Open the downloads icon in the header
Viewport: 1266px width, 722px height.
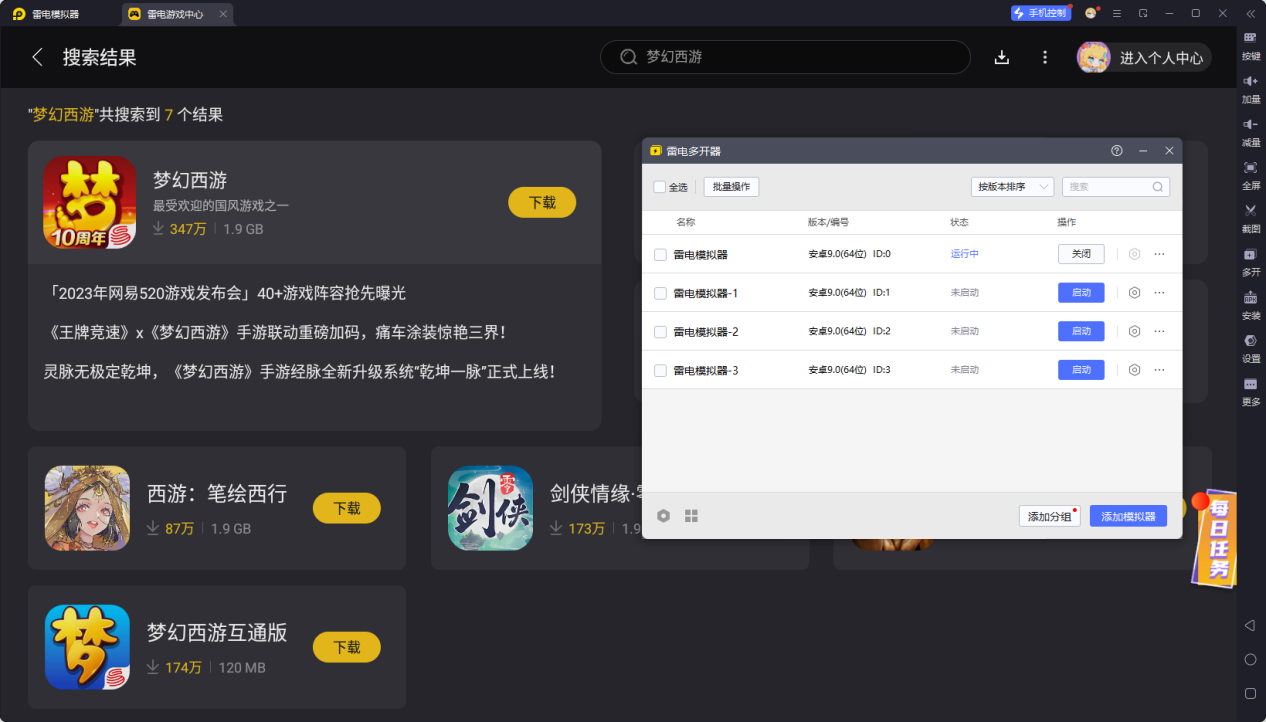tap(1002, 57)
